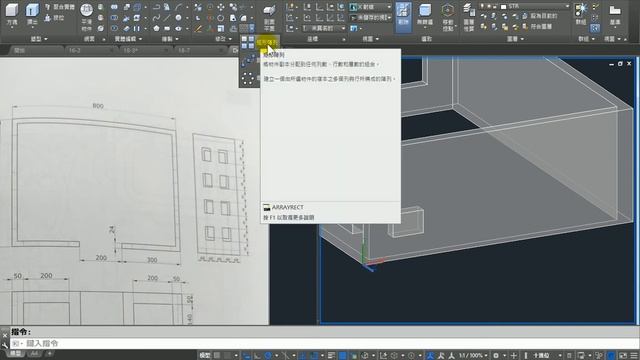
Task: Toggle grid display in status bar
Action: 218,356
